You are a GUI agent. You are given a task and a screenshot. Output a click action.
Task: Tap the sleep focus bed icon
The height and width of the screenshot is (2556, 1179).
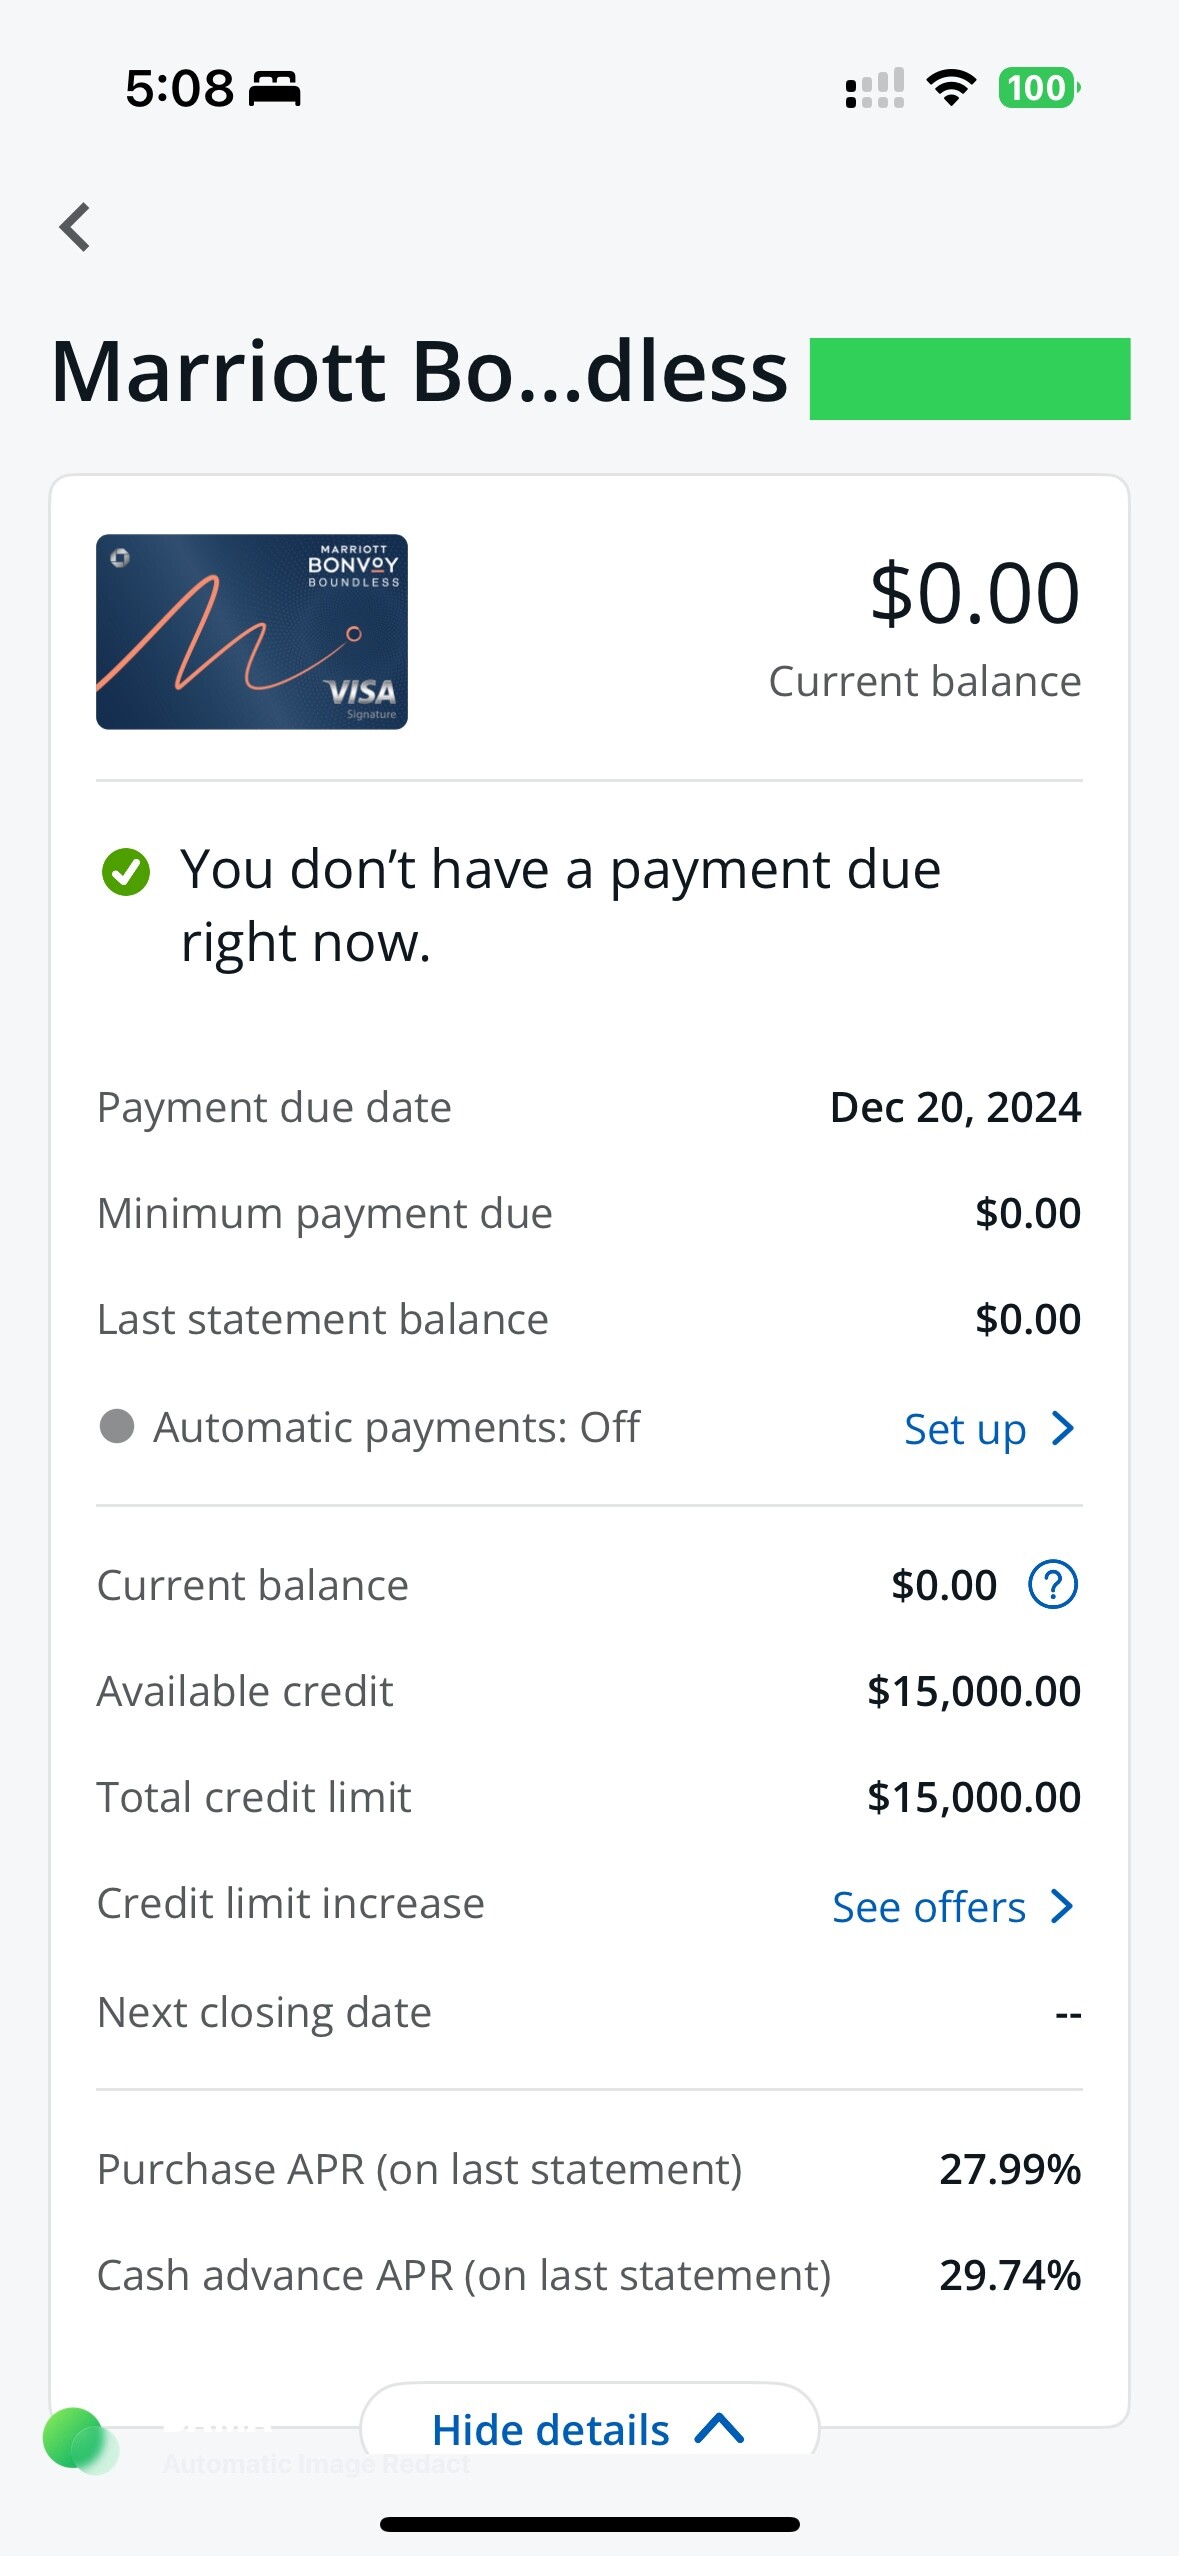274,88
